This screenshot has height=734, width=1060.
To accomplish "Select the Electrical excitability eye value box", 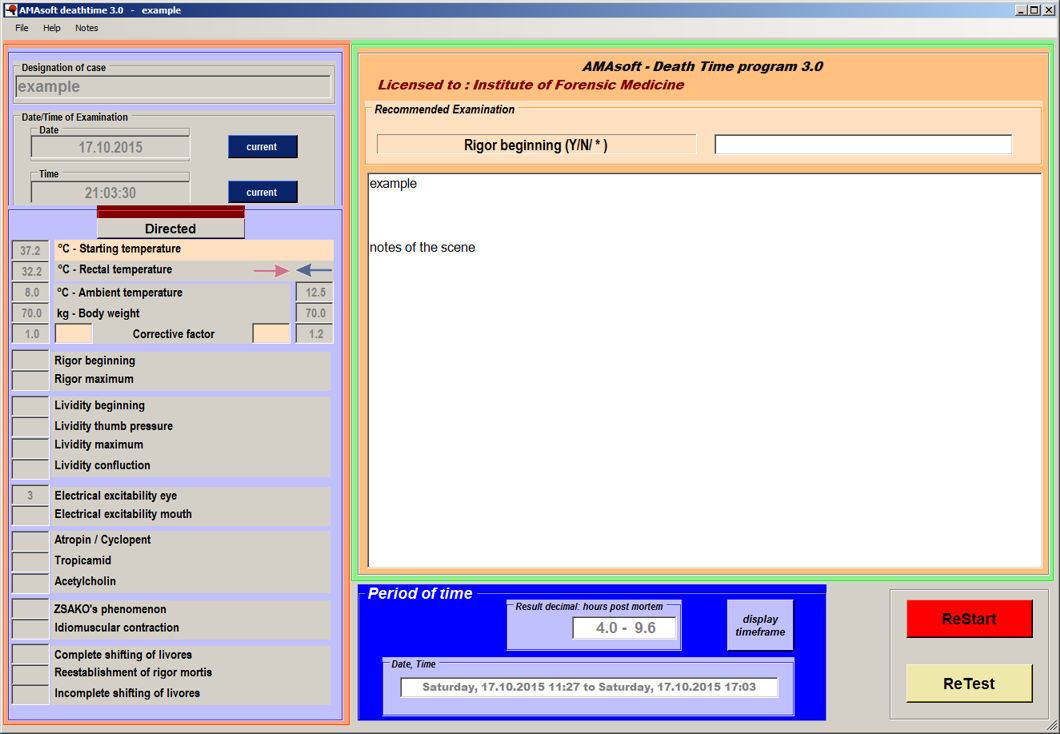I will click(30, 496).
